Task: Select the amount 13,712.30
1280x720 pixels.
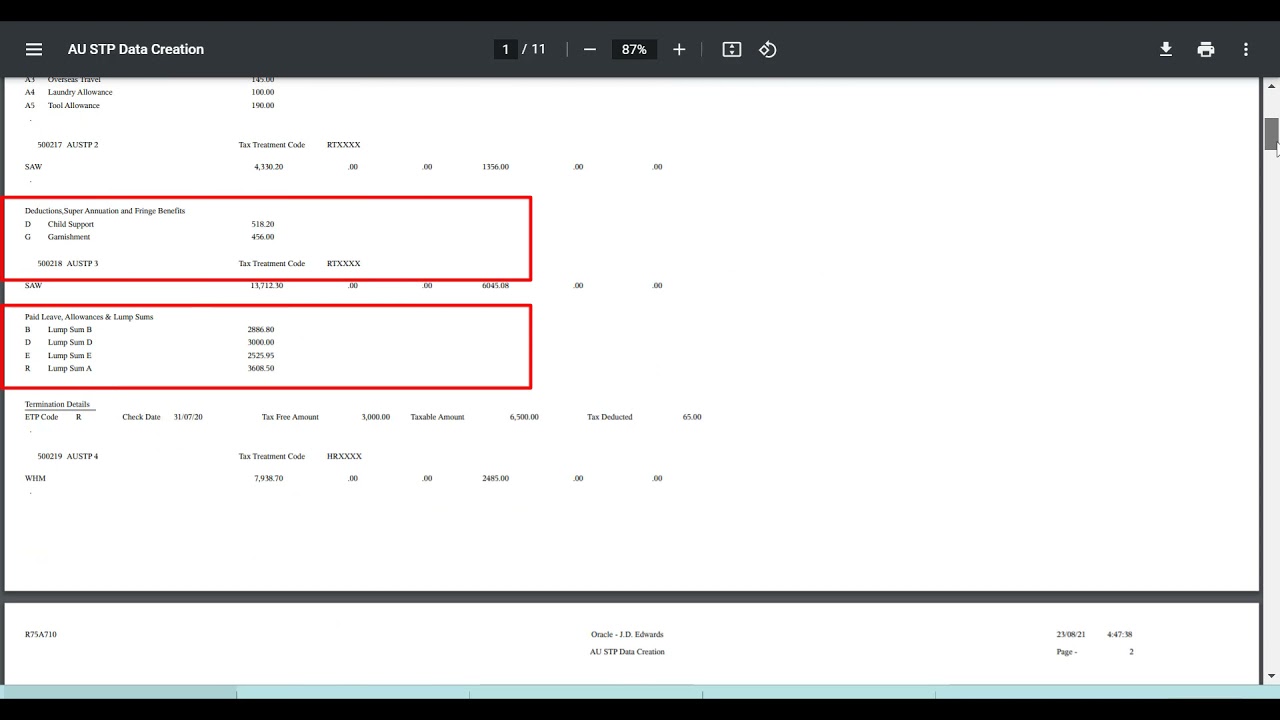Action: [x=267, y=285]
